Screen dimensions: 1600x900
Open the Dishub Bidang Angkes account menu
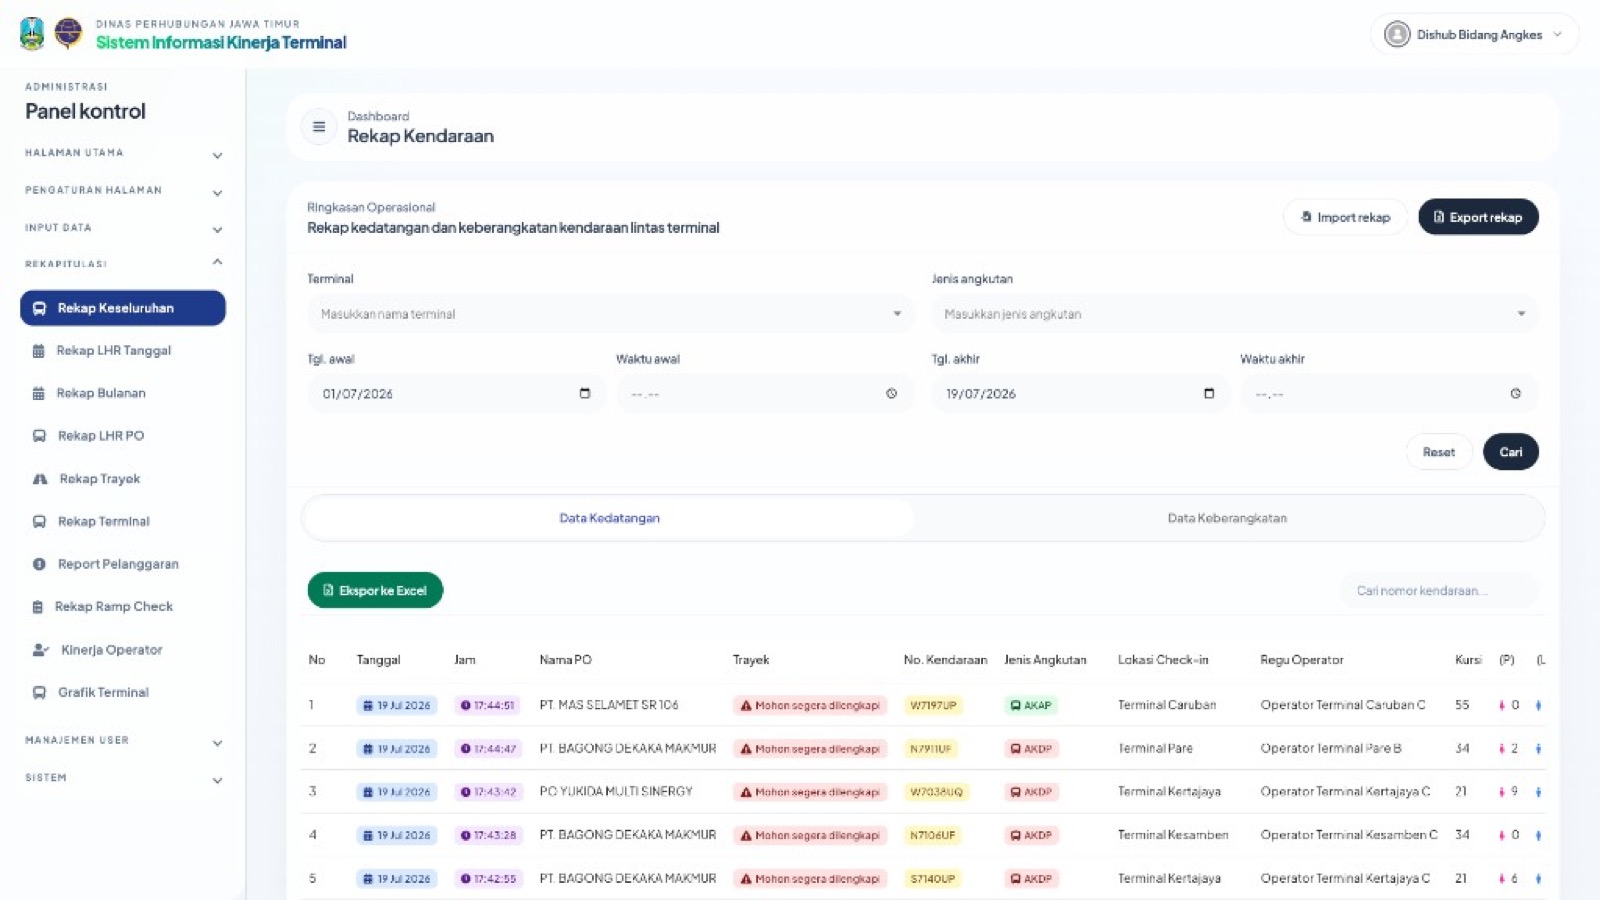pos(1474,35)
